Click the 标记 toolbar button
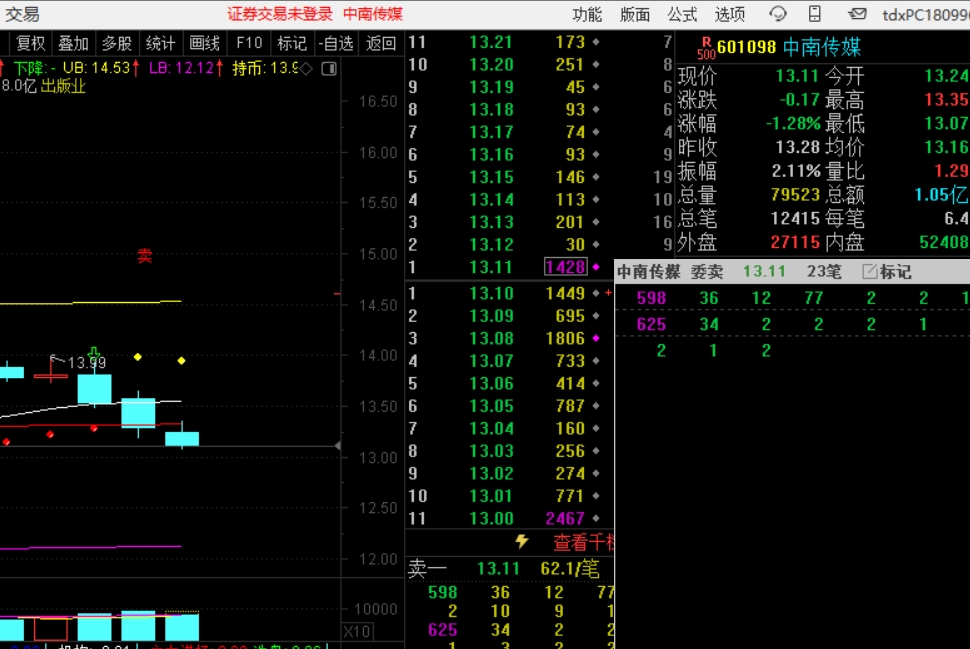The height and width of the screenshot is (649, 970). pos(292,43)
